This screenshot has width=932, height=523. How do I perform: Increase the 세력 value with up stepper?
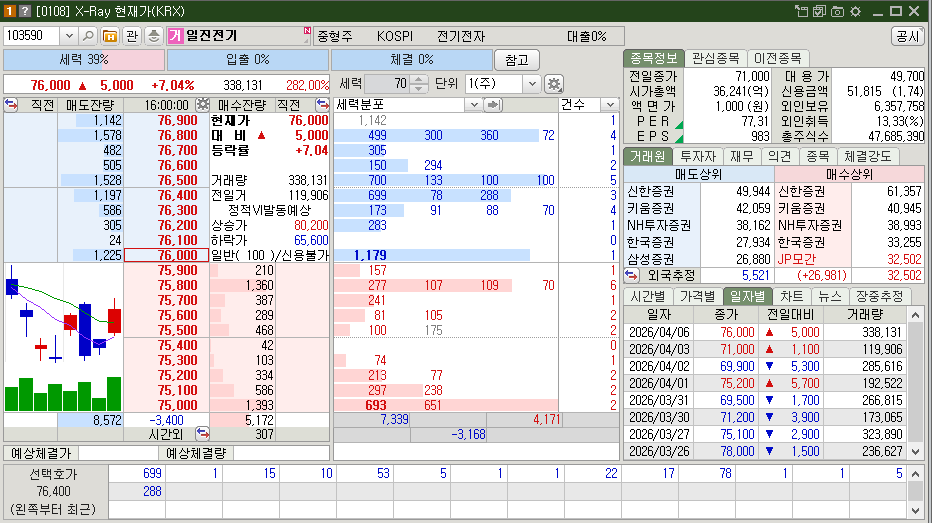[x=418, y=80]
